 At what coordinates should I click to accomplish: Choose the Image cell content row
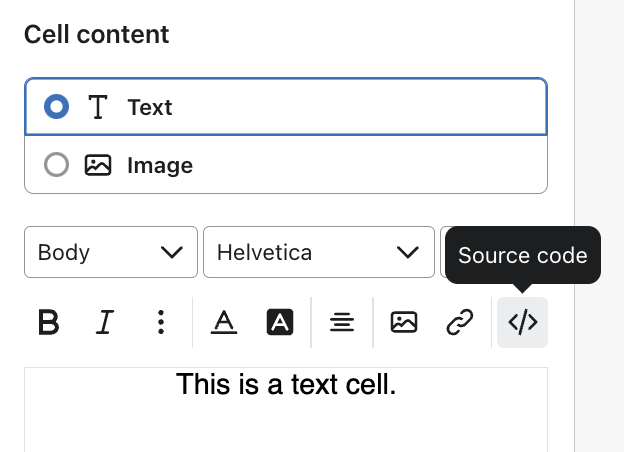pyautogui.click(x=300, y=165)
